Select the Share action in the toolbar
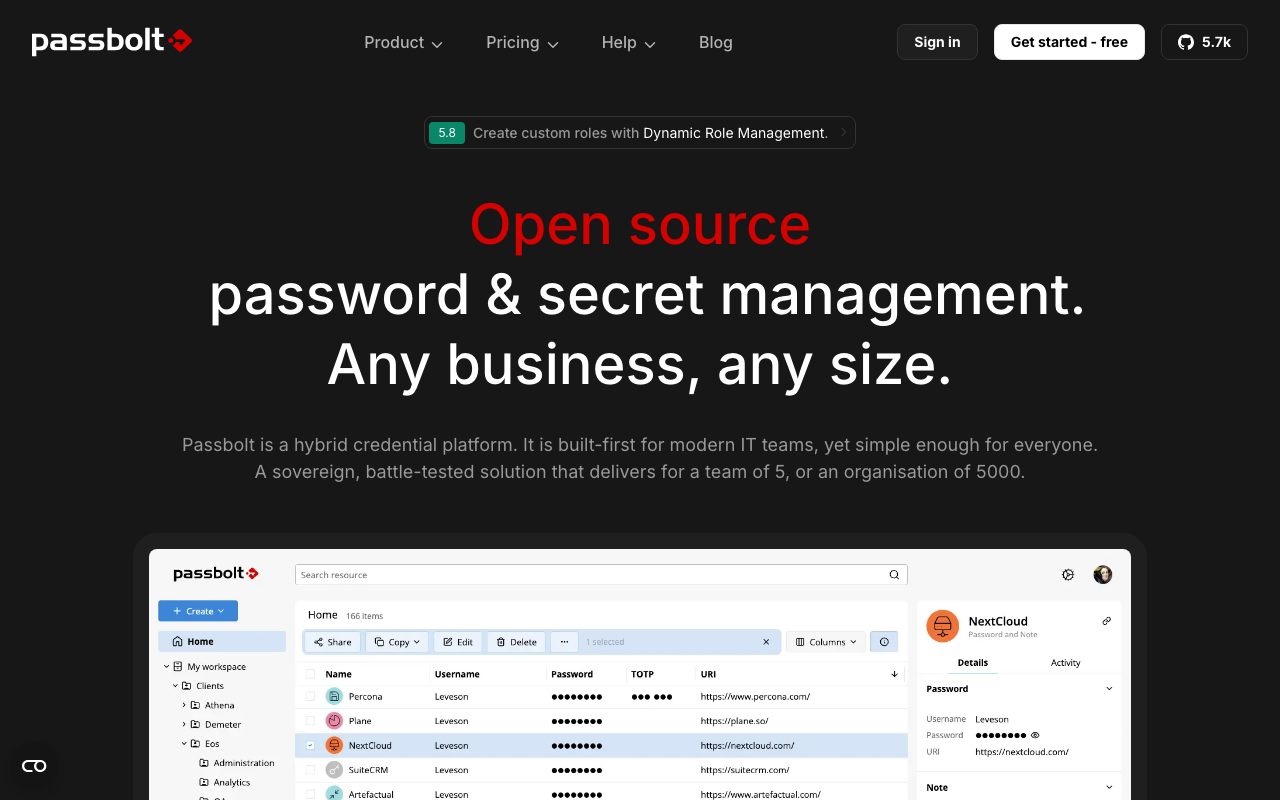The height and width of the screenshot is (800, 1280). coord(332,642)
